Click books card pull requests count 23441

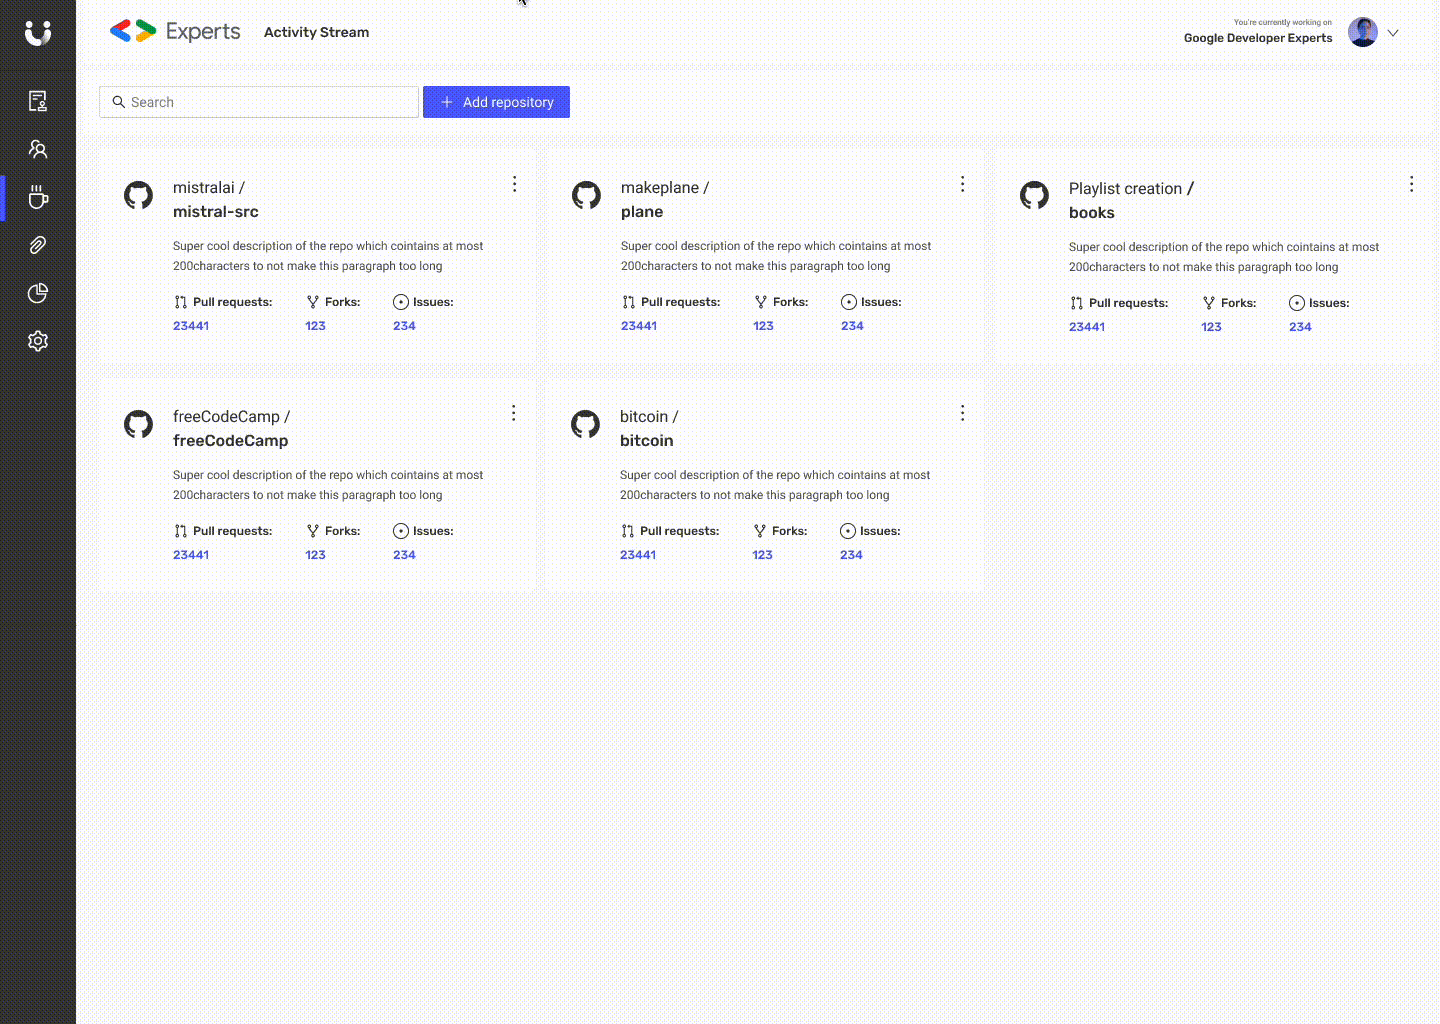1087,327
